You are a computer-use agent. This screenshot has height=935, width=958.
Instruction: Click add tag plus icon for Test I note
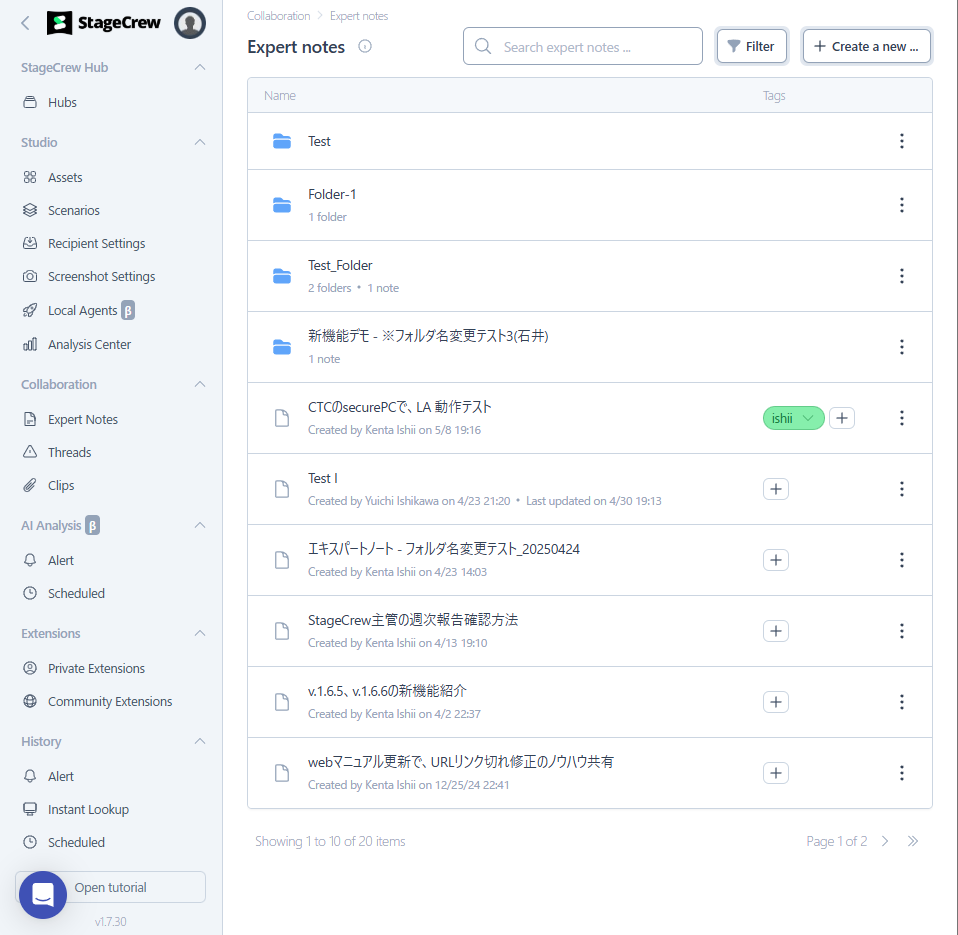point(776,489)
